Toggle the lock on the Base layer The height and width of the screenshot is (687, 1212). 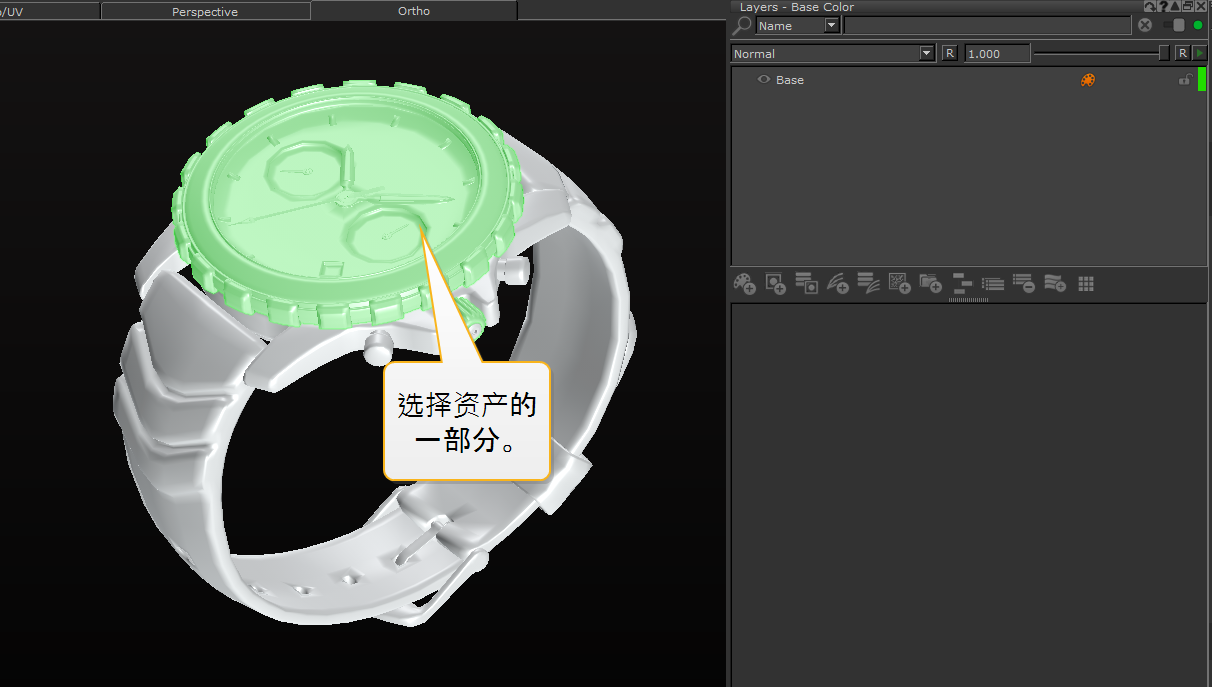[1185, 80]
